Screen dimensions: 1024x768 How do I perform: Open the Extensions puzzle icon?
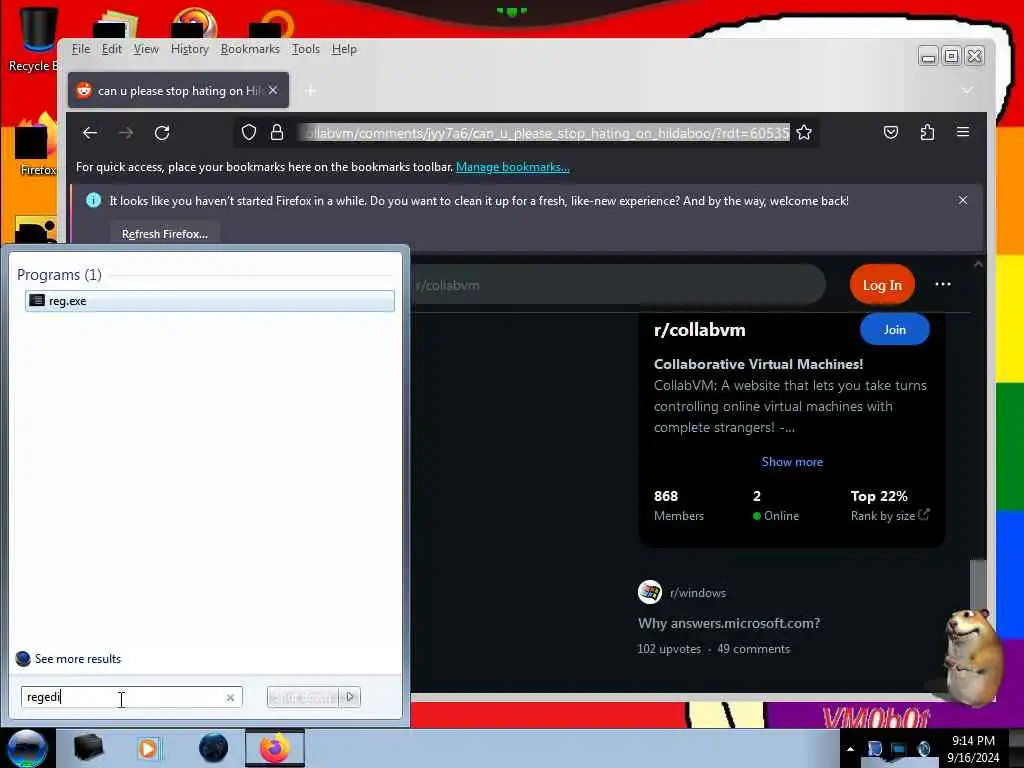(x=927, y=133)
